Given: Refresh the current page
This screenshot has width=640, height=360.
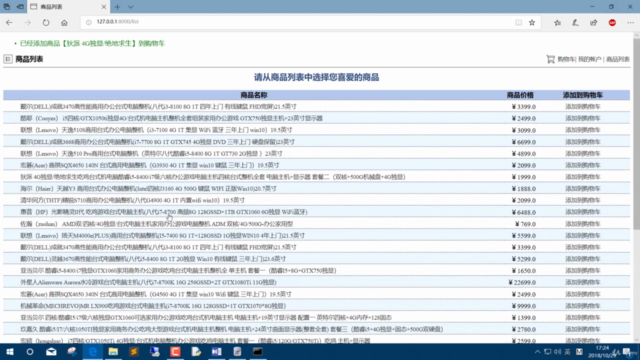Looking at the screenshot, I should click(46, 23).
